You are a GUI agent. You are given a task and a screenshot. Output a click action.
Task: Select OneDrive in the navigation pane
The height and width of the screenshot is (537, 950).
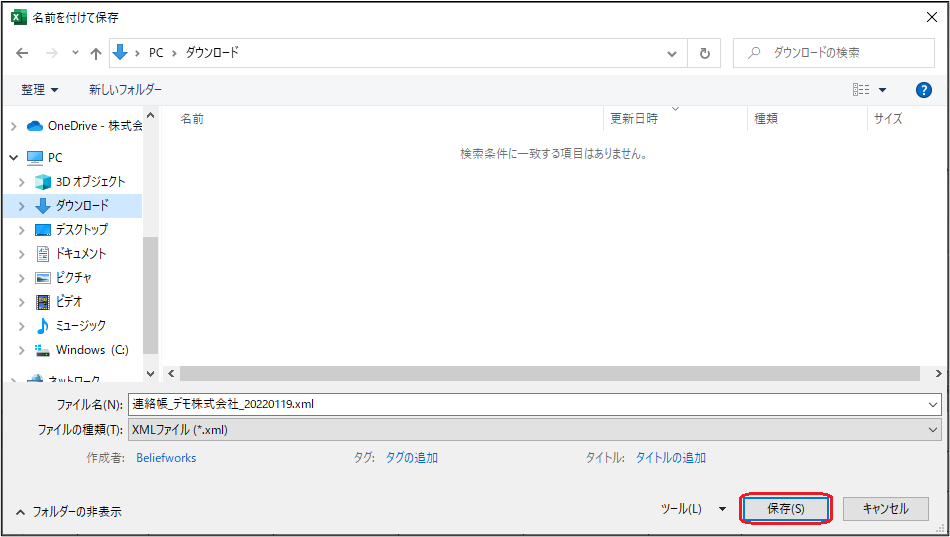coord(95,126)
